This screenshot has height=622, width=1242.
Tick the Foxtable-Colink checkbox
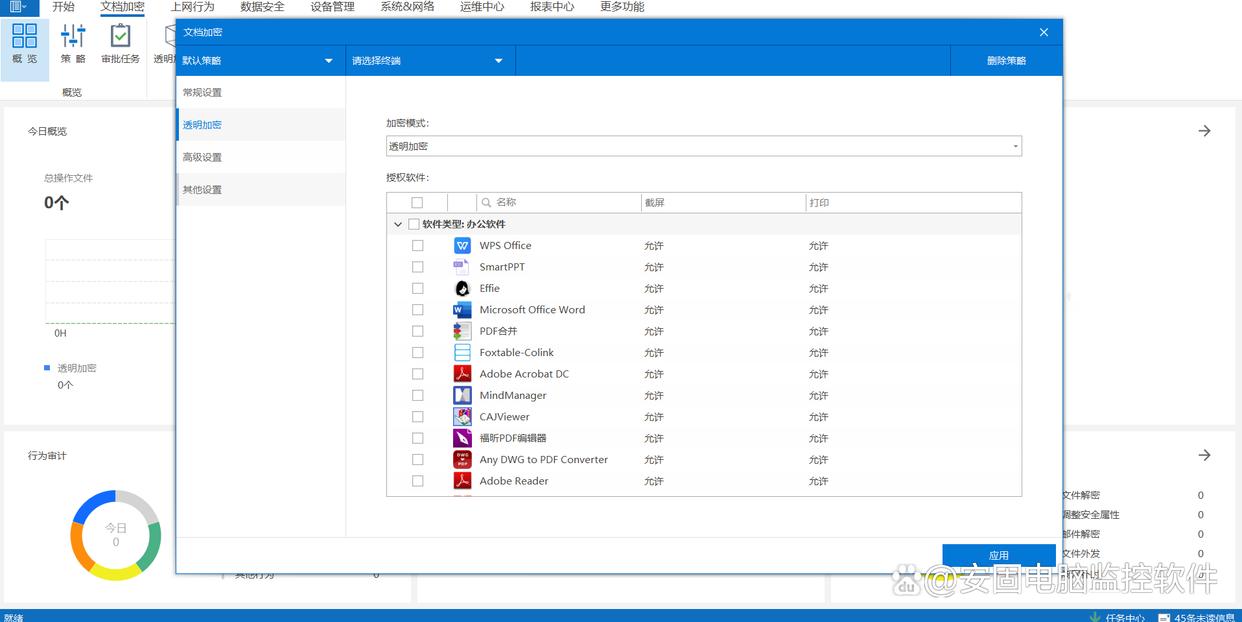417,353
